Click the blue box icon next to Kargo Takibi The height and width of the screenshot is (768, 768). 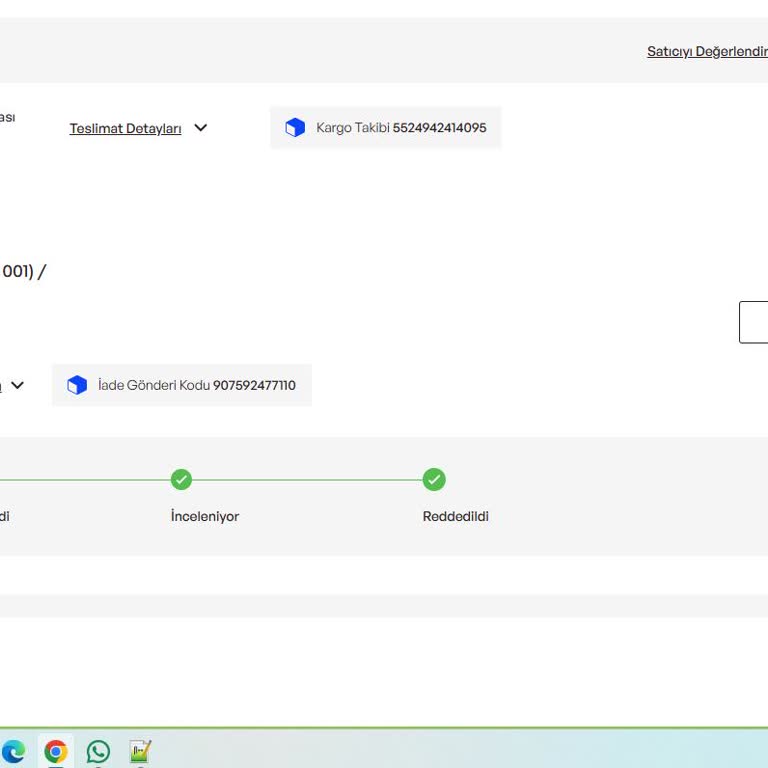(295, 127)
